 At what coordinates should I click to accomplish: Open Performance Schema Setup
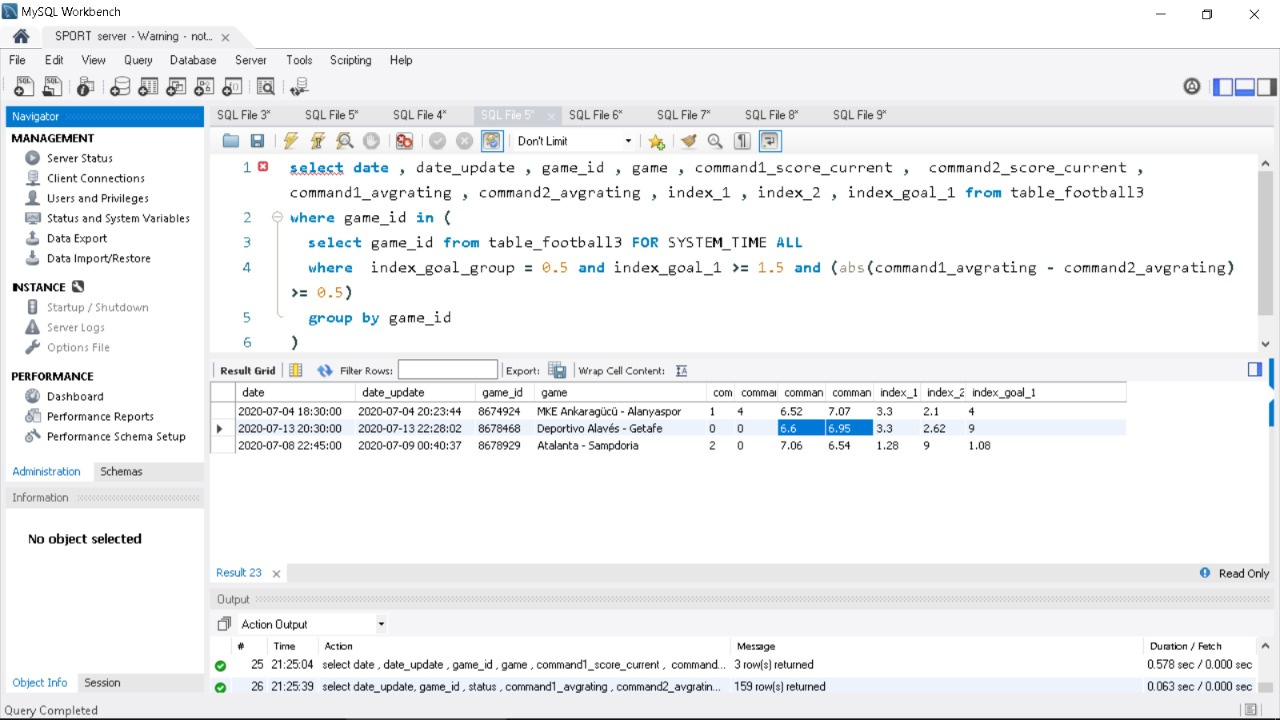[x=116, y=436]
